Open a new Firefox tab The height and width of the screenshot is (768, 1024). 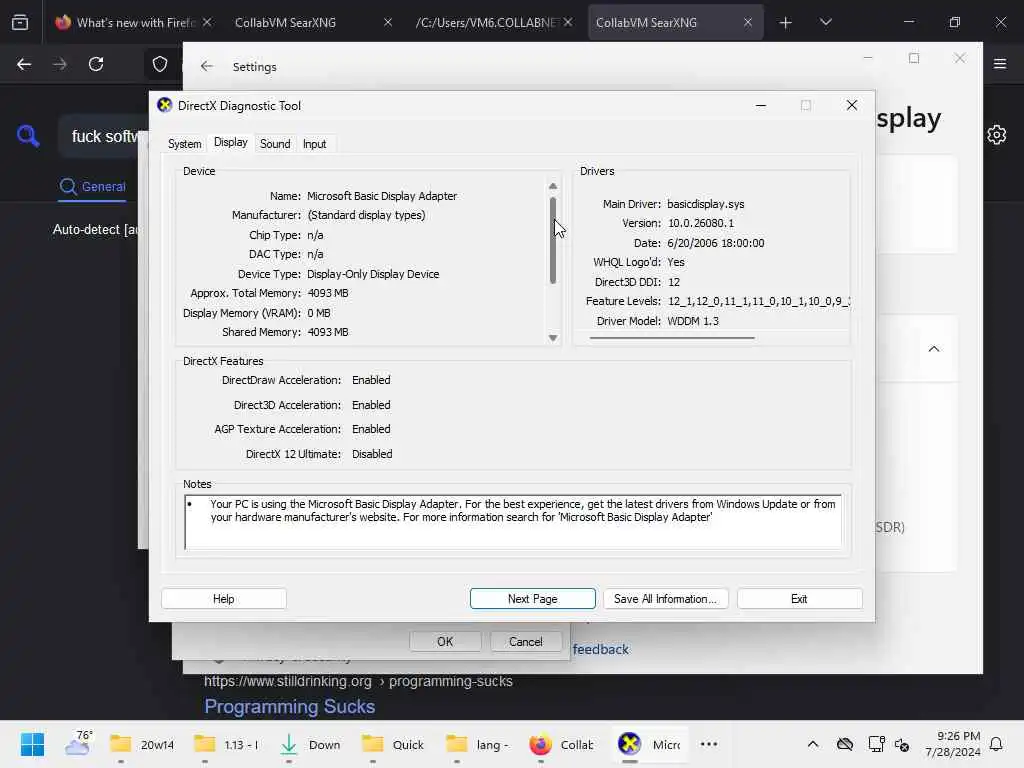click(x=786, y=23)
